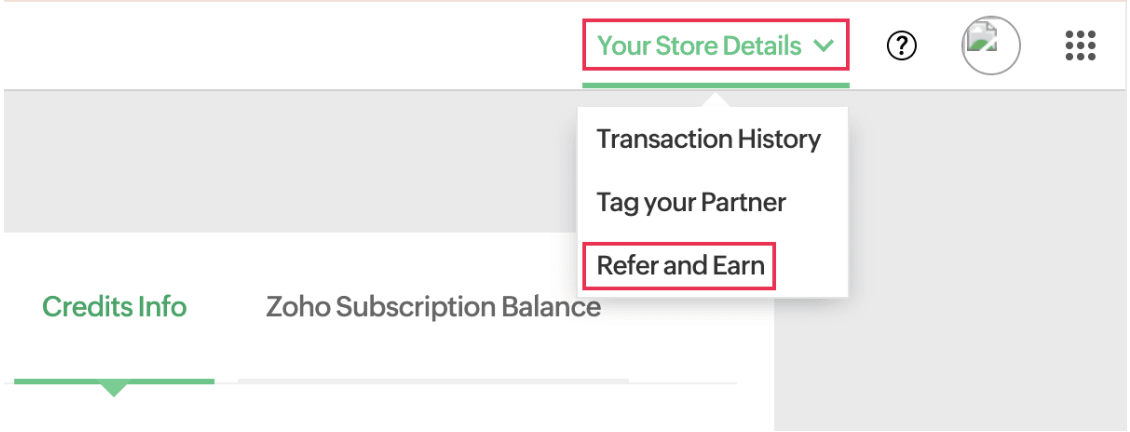The image size is (1130, 432).
Task: Open the Zoho Subscription Balance tab
Action: point(433,307)
